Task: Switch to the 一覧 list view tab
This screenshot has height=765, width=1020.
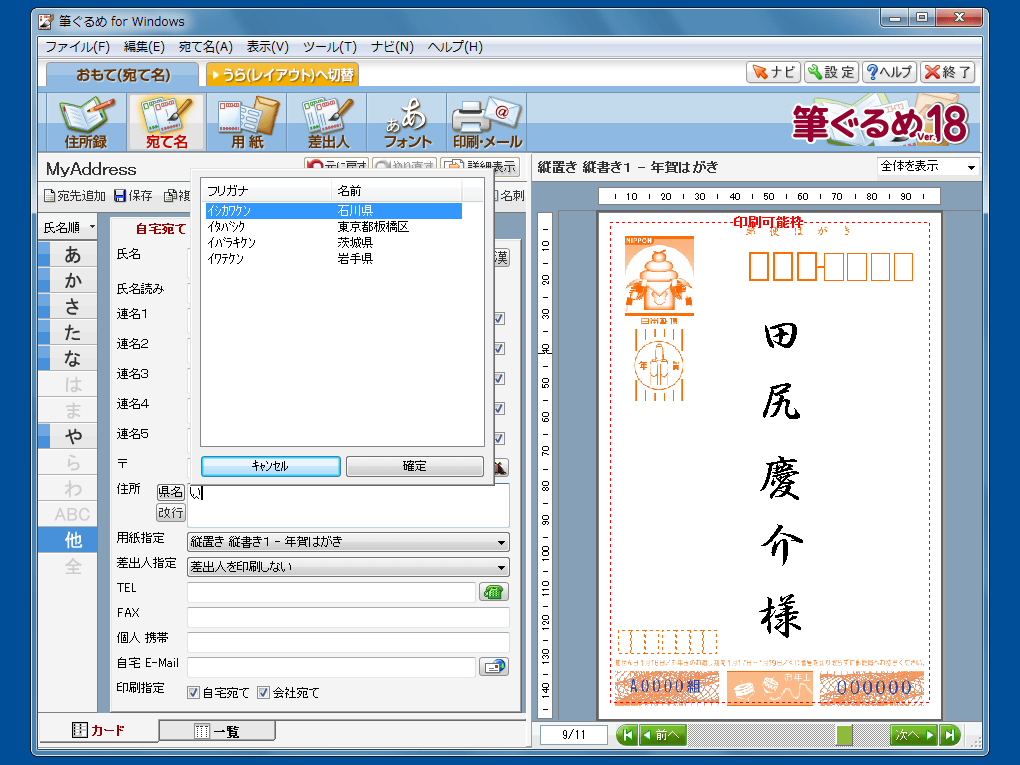Action: coord(217,731)
